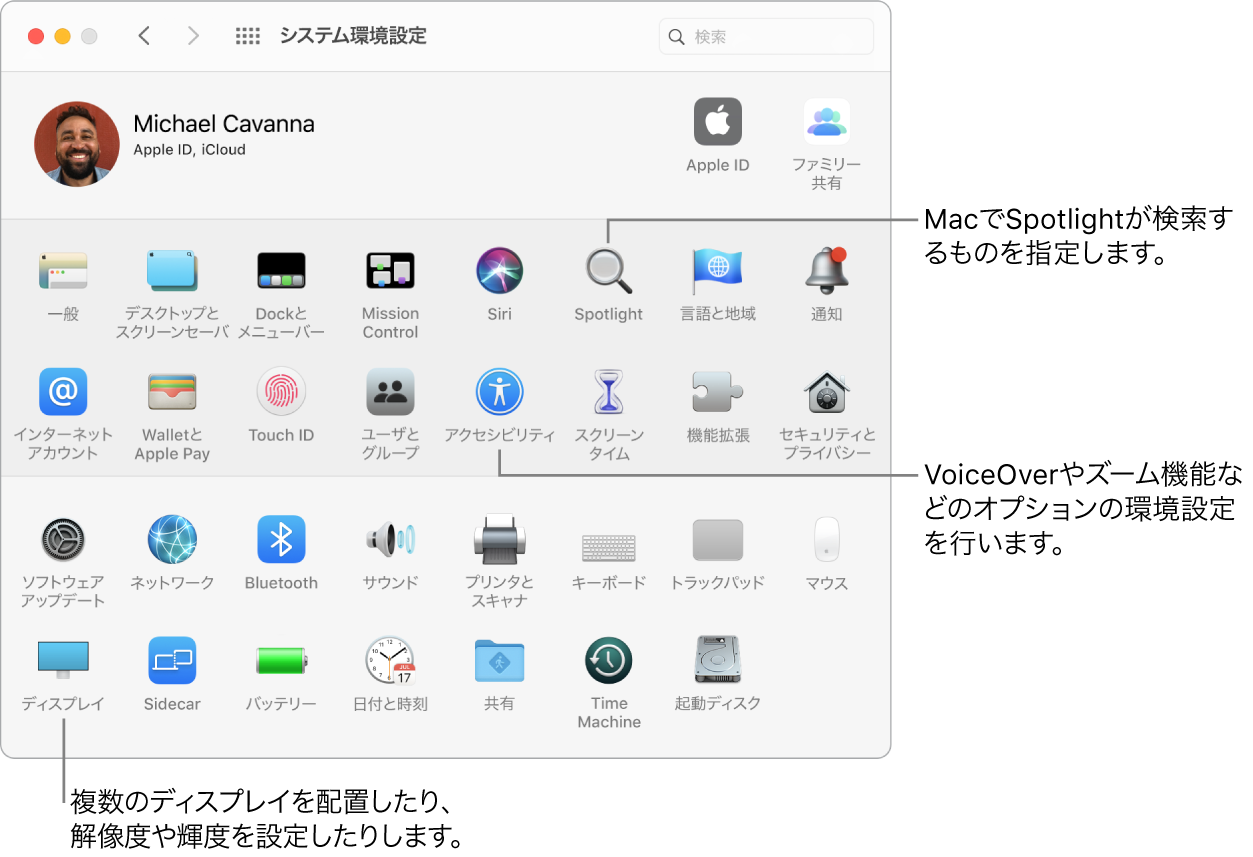The image size is (1253, 857).
Task: Click the 検索 (search) field
Action: click(x=765, y=36)
